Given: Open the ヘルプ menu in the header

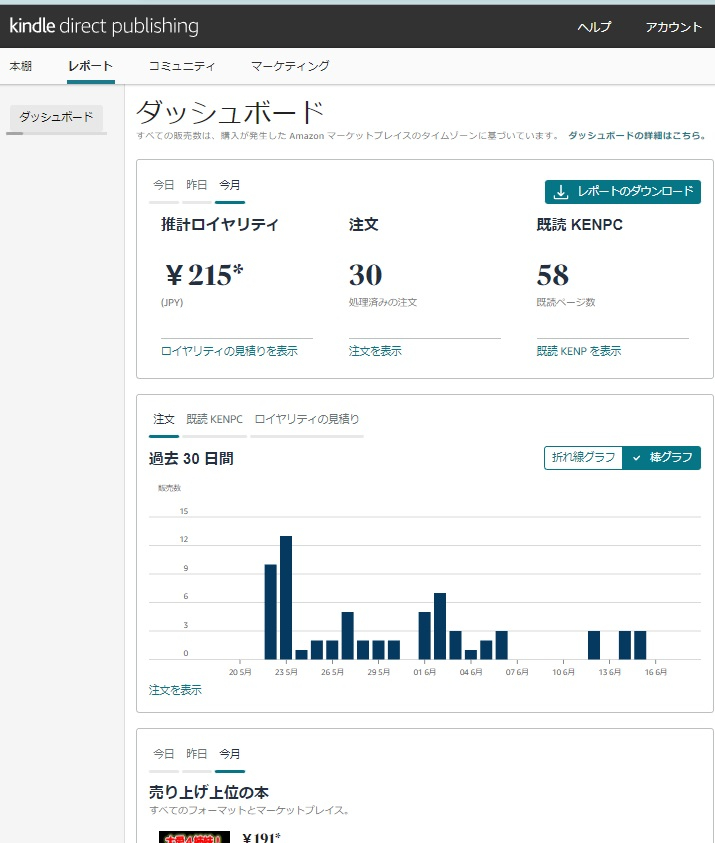Looking at the screenshot, I should pyautogui.click(x=594, y=27).
